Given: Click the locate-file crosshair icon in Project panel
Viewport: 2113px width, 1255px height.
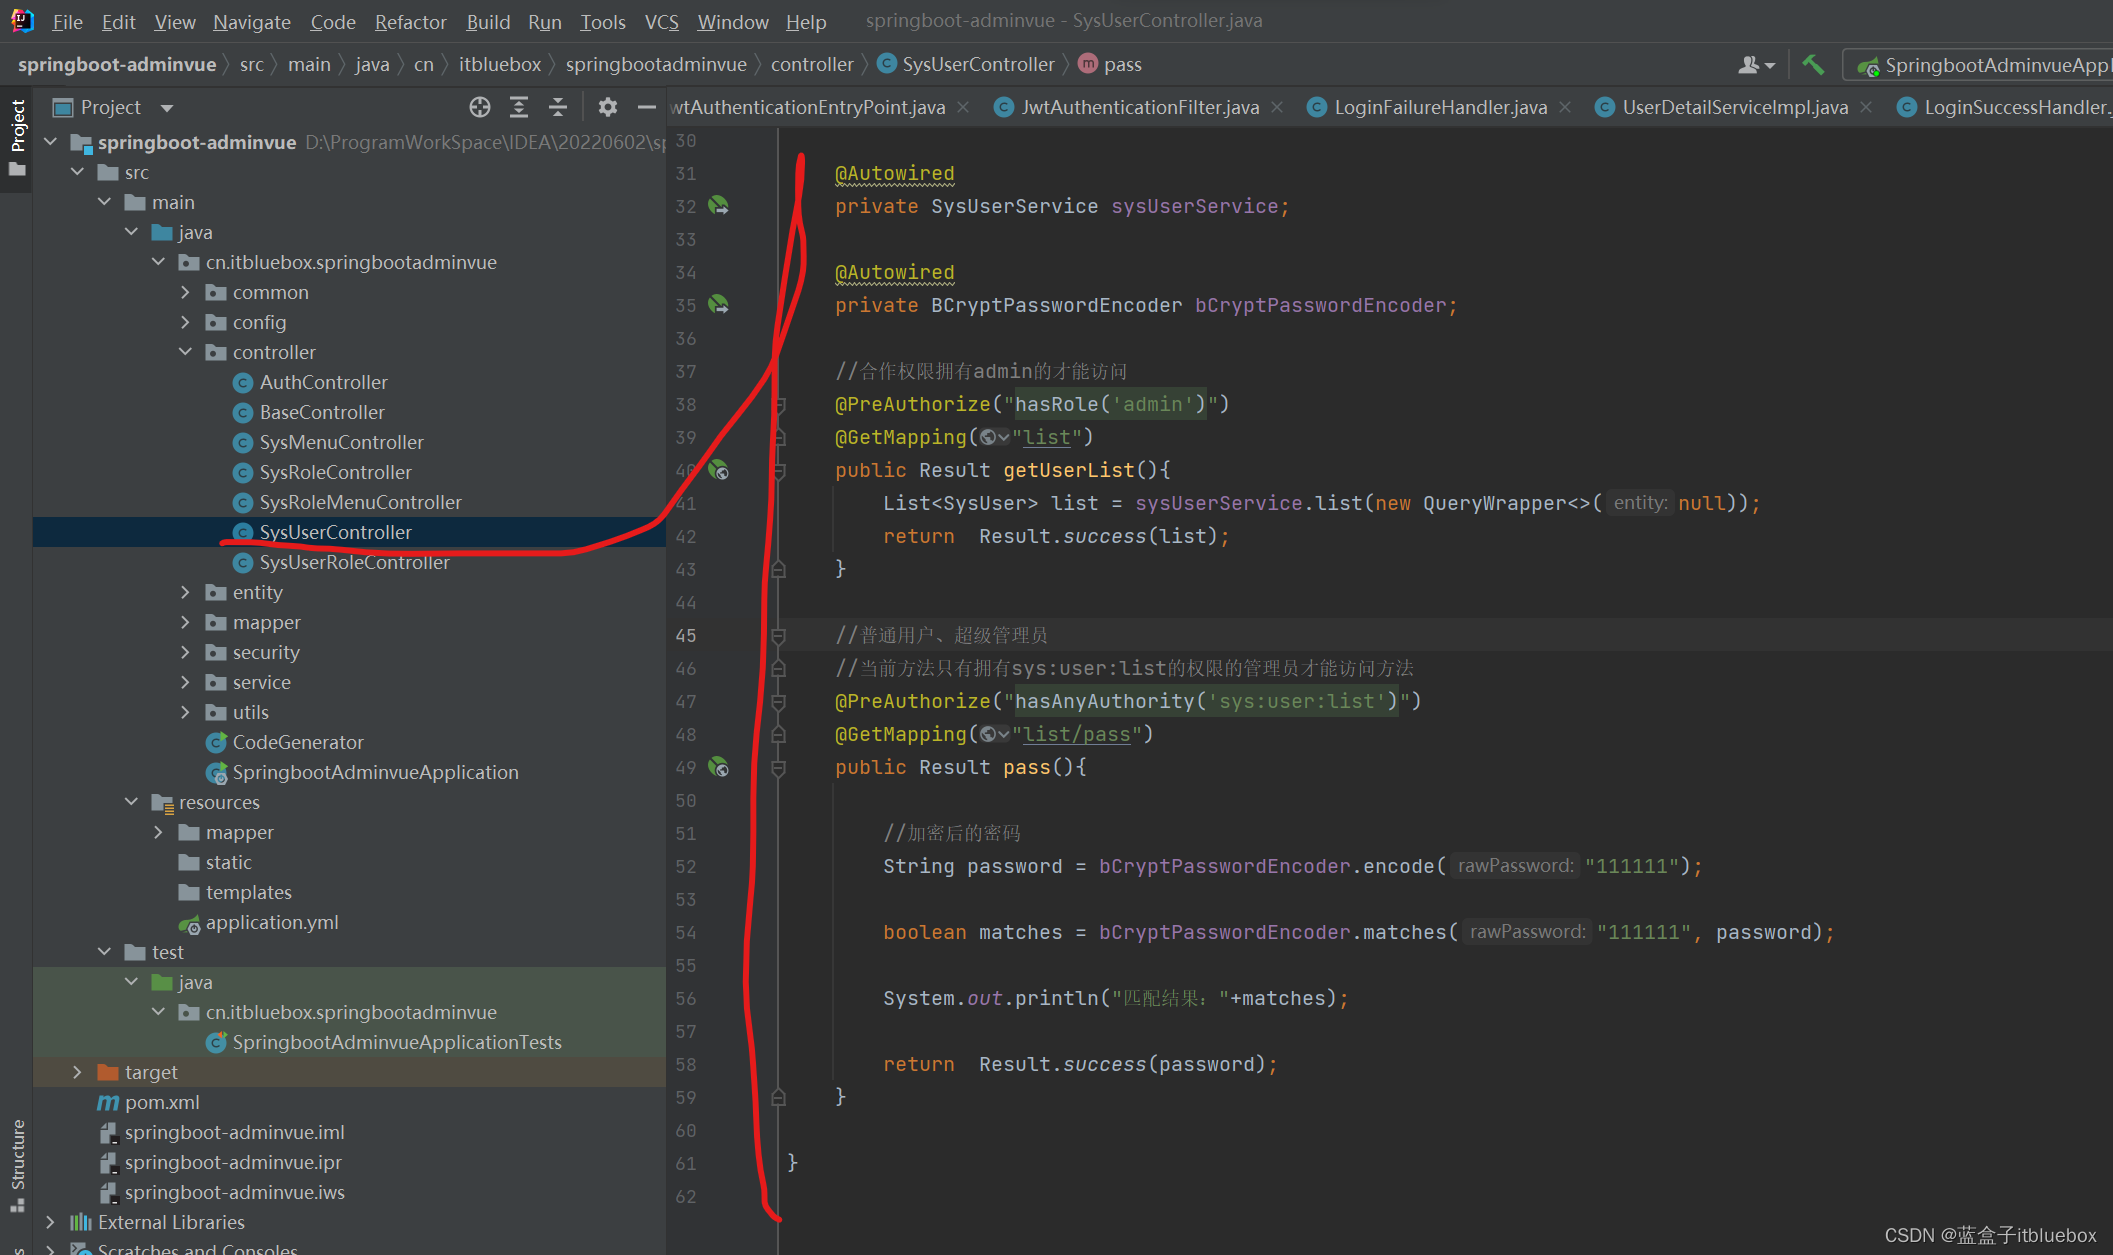Looking at the screenshot, I should point(480,107).
